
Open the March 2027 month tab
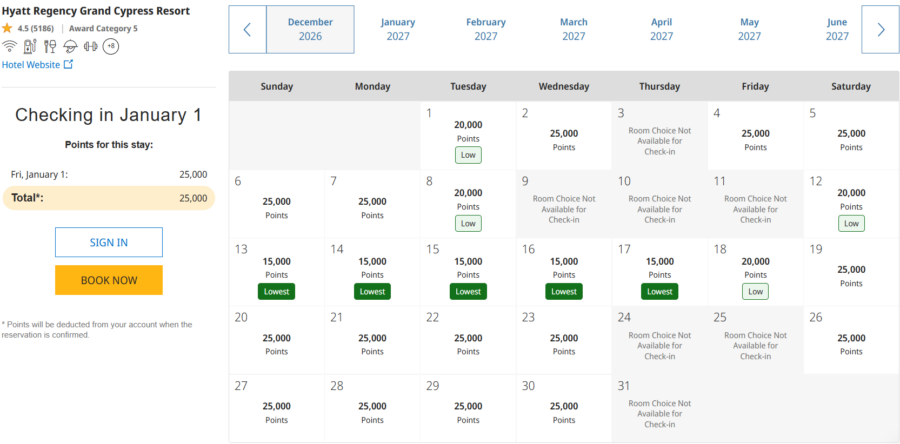(x=573, y=30)
